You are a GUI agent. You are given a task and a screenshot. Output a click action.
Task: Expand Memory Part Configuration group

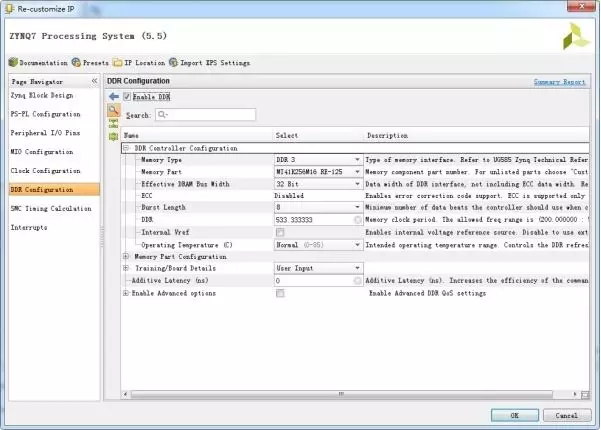pos(126,256)
